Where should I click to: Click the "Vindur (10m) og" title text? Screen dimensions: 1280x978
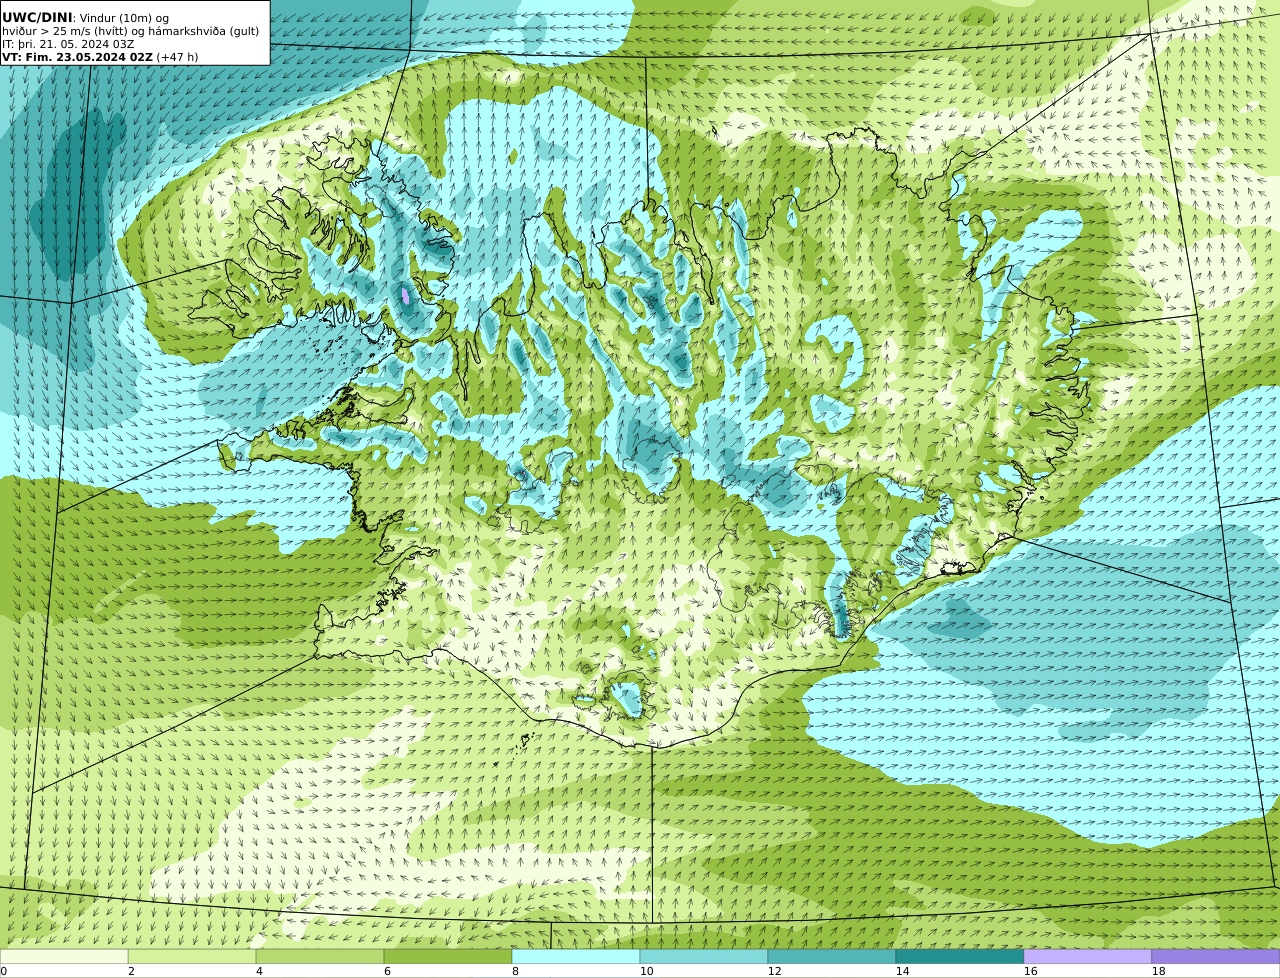tap(123, 18)
